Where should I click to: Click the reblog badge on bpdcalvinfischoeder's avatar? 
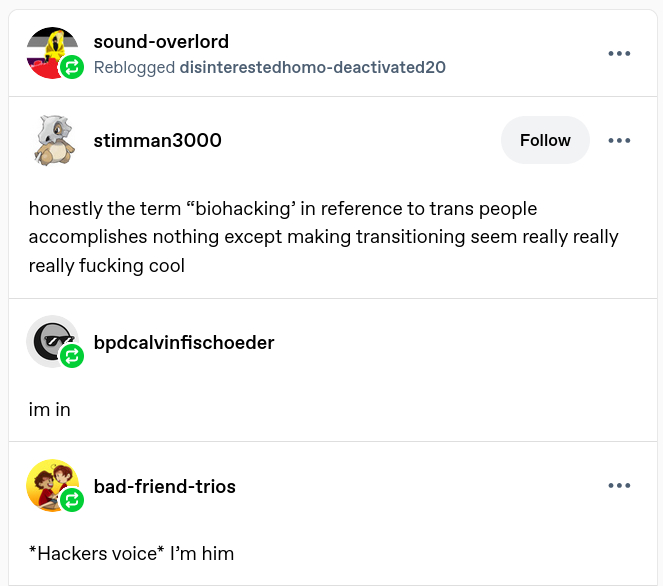tap(71, 355)
